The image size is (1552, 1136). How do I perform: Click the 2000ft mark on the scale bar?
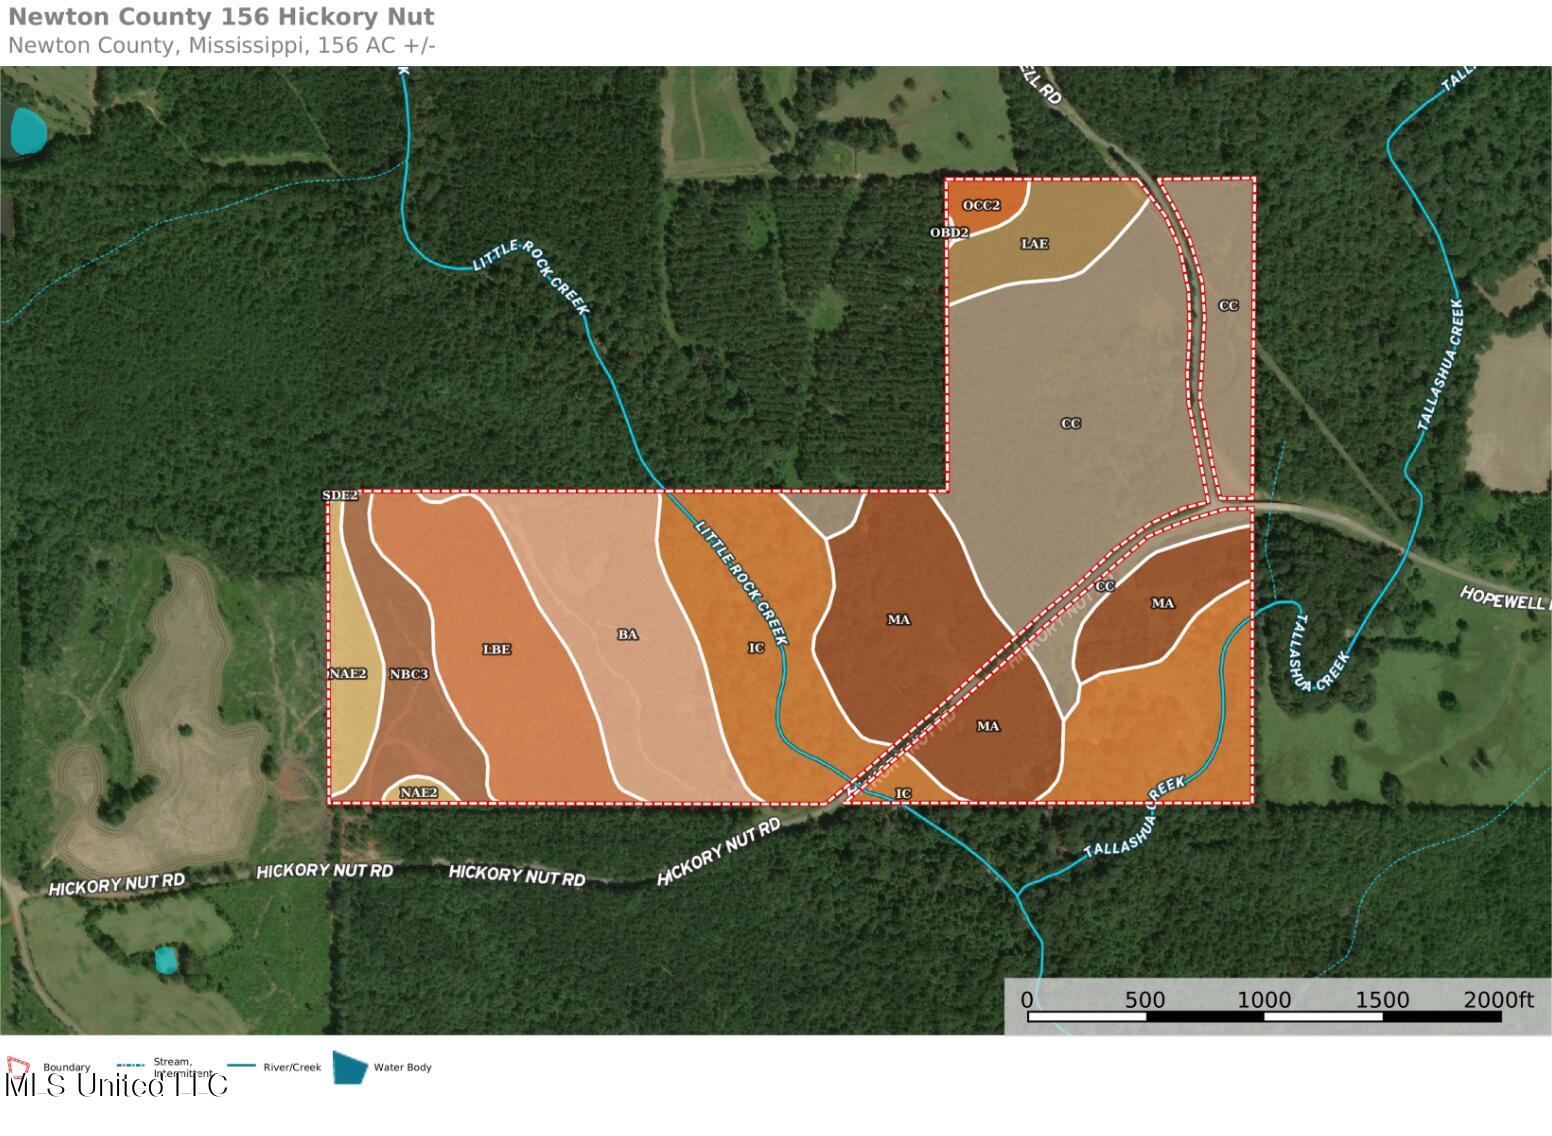pyautogui.click(x=1498, y=1000)
